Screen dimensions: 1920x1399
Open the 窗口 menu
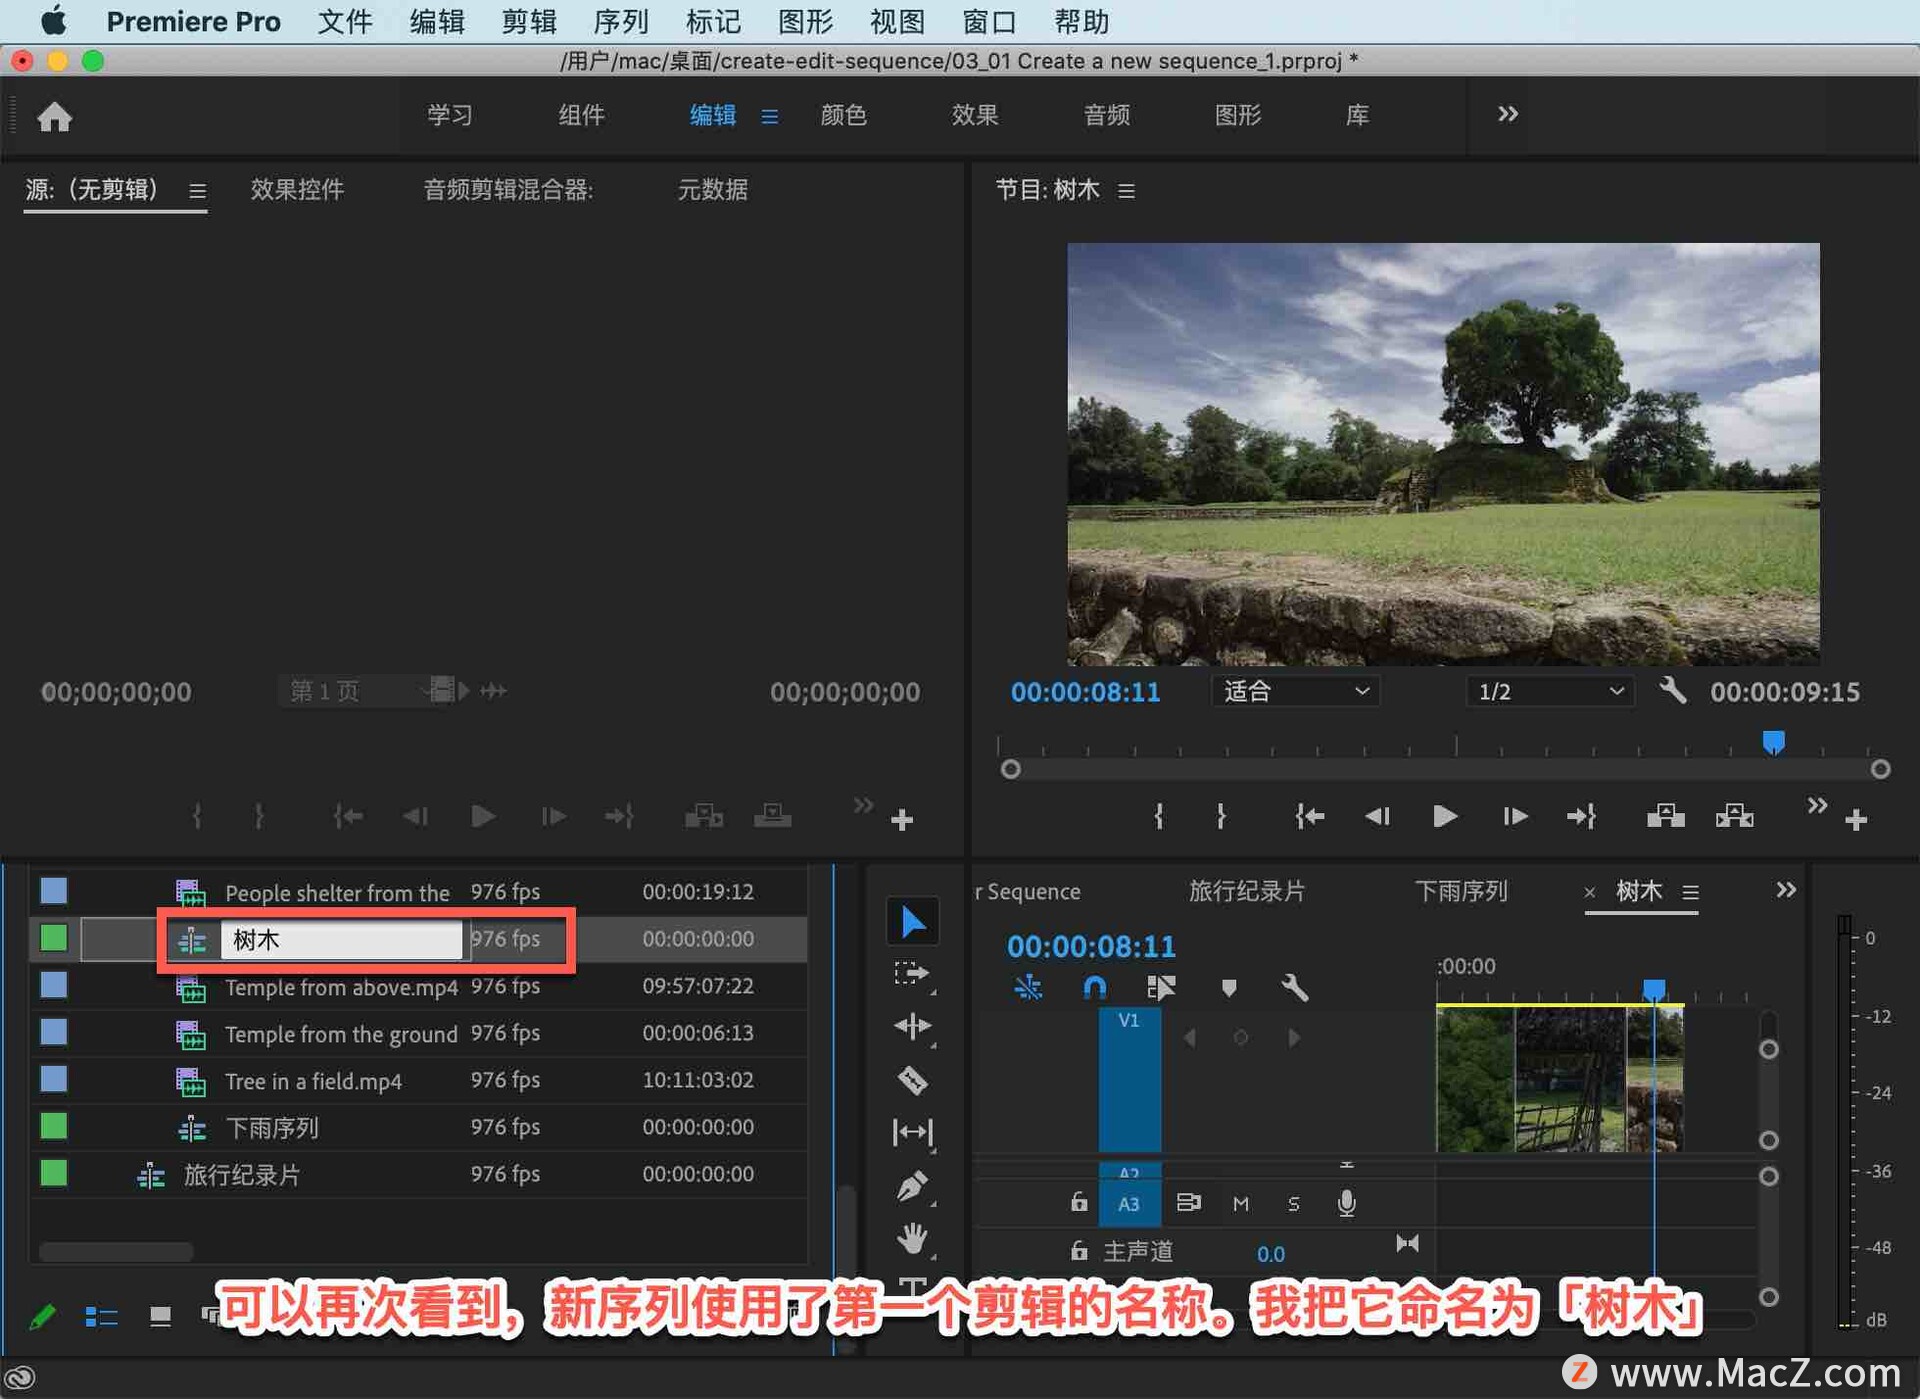[x=989, y=21]
